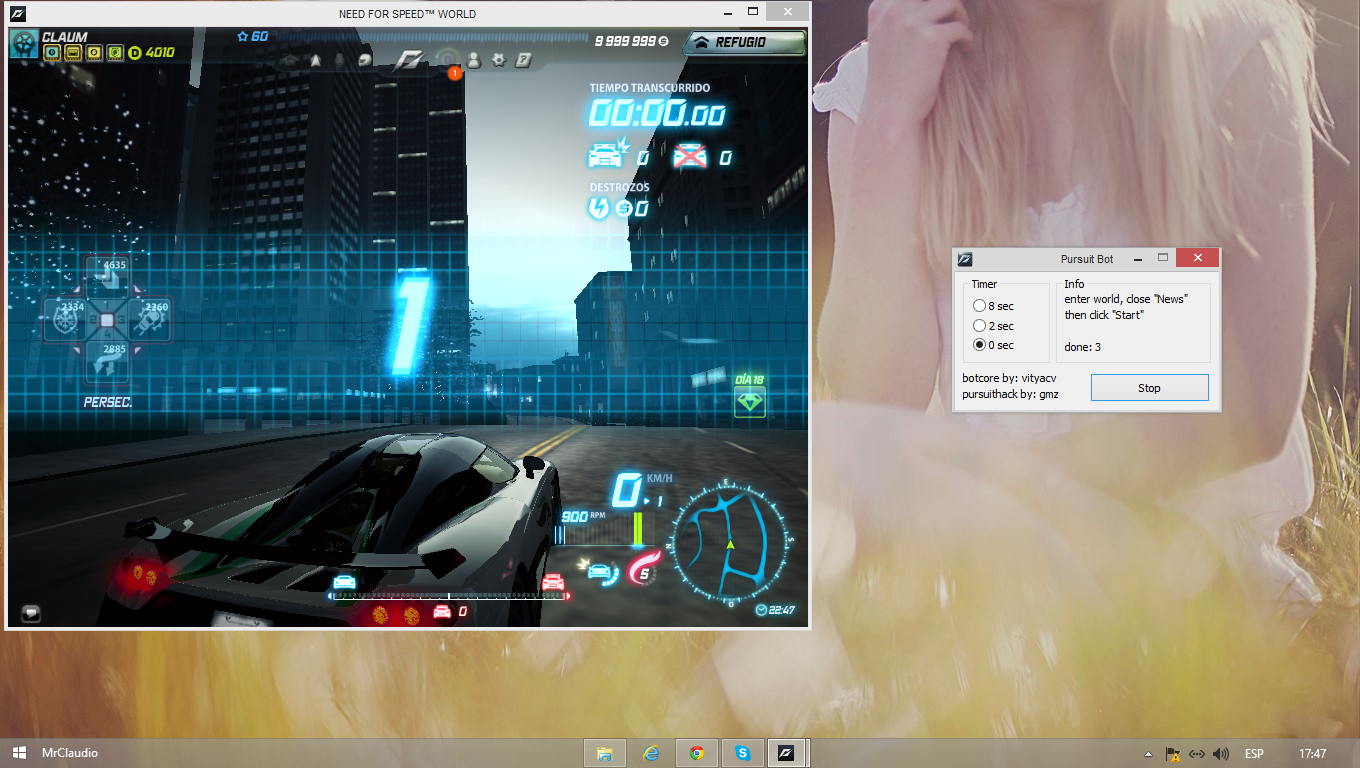Click the Need for Speed logo in game menu
This screenshot has height=768, width=1360.
410,60
